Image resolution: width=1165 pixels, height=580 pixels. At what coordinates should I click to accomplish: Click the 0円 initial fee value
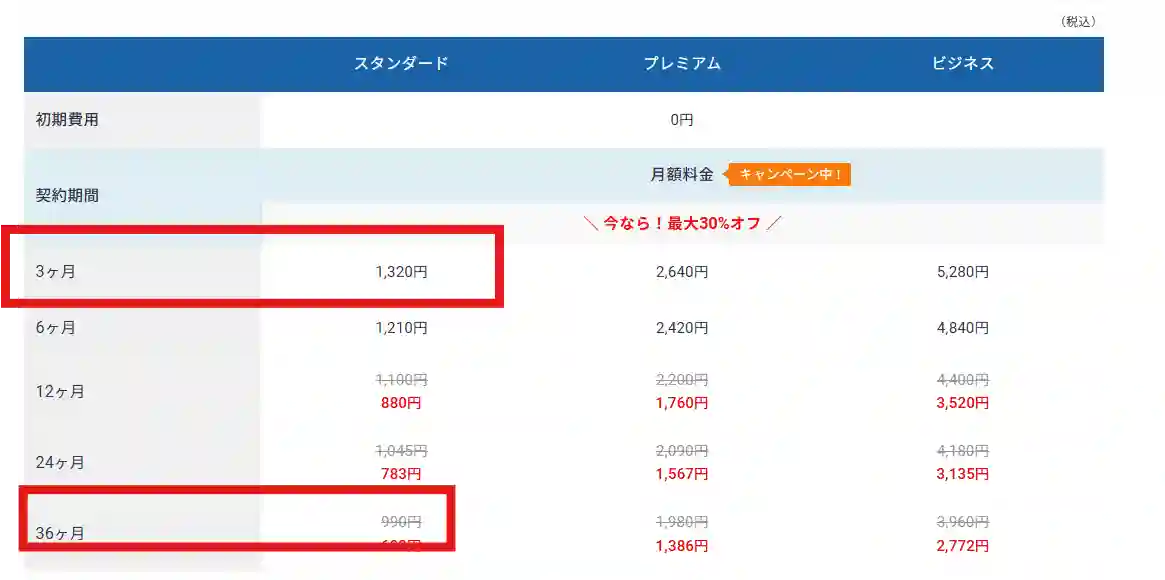pos(682,120)
